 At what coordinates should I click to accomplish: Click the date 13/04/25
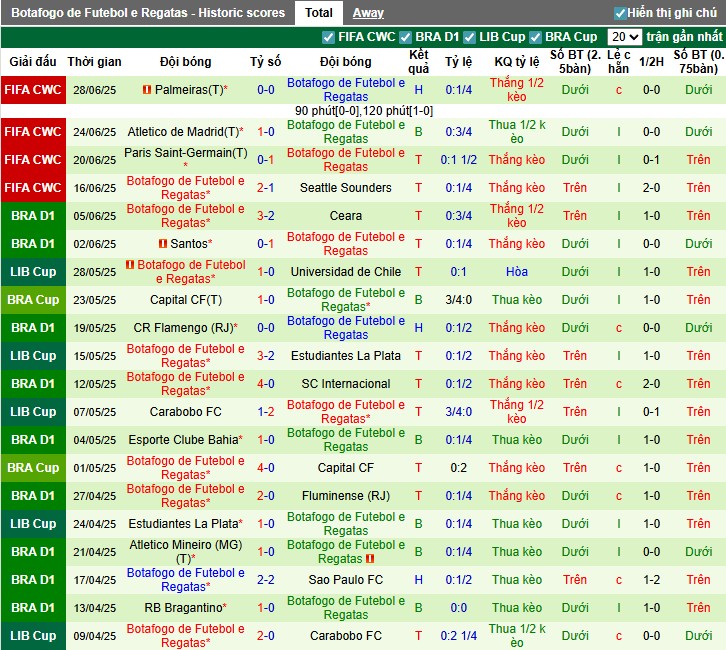[94, 608]
